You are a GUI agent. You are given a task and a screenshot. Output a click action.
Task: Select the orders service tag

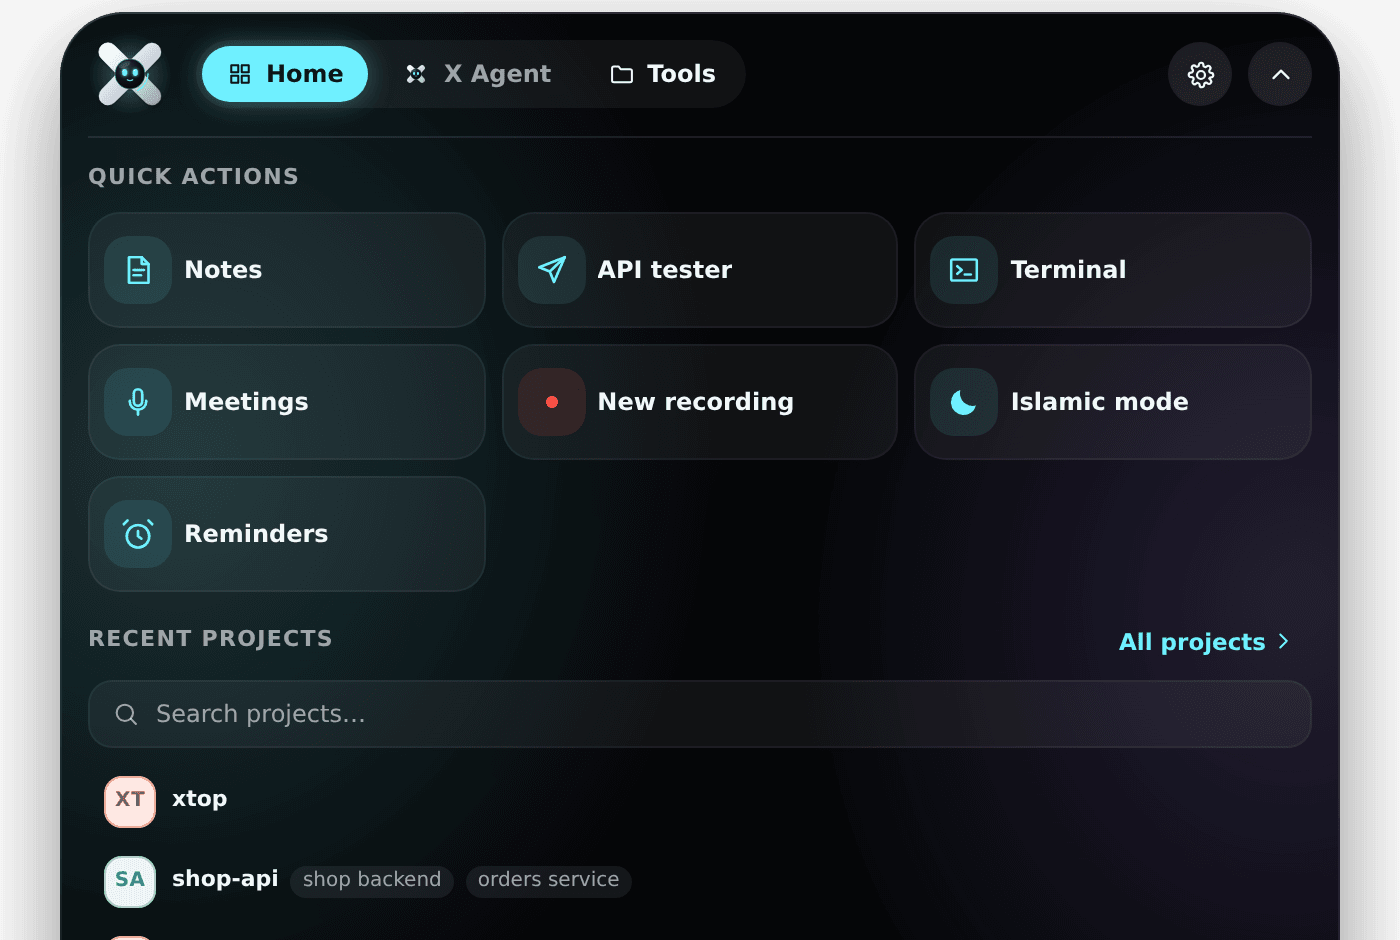tap(548, 880)
